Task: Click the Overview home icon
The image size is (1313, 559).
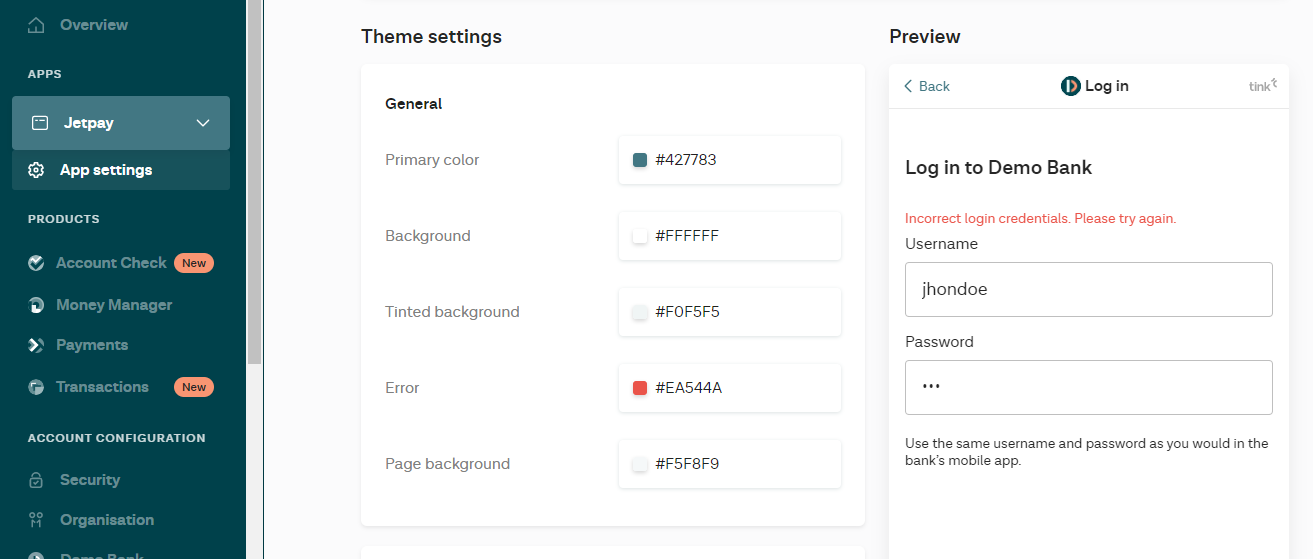Action: pos(37,25)
